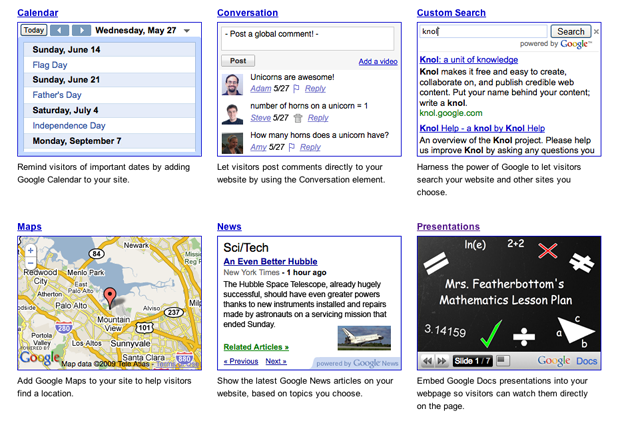The height and width of the screenshot is (425, 630).
Task: Click the Amy author link
Action: pyautogui.click(x=258, y=147)
